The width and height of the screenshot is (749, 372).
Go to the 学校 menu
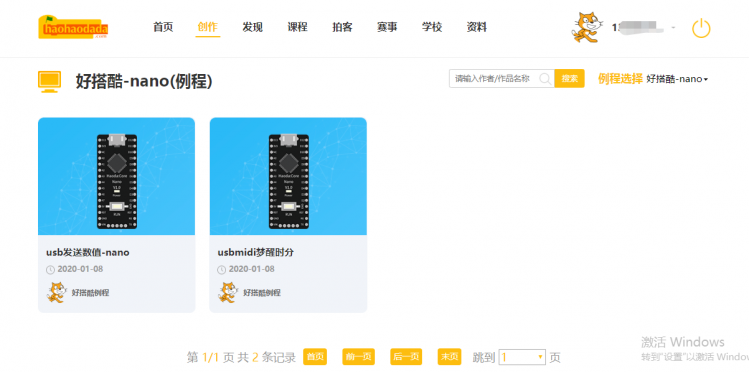point(432,27)
